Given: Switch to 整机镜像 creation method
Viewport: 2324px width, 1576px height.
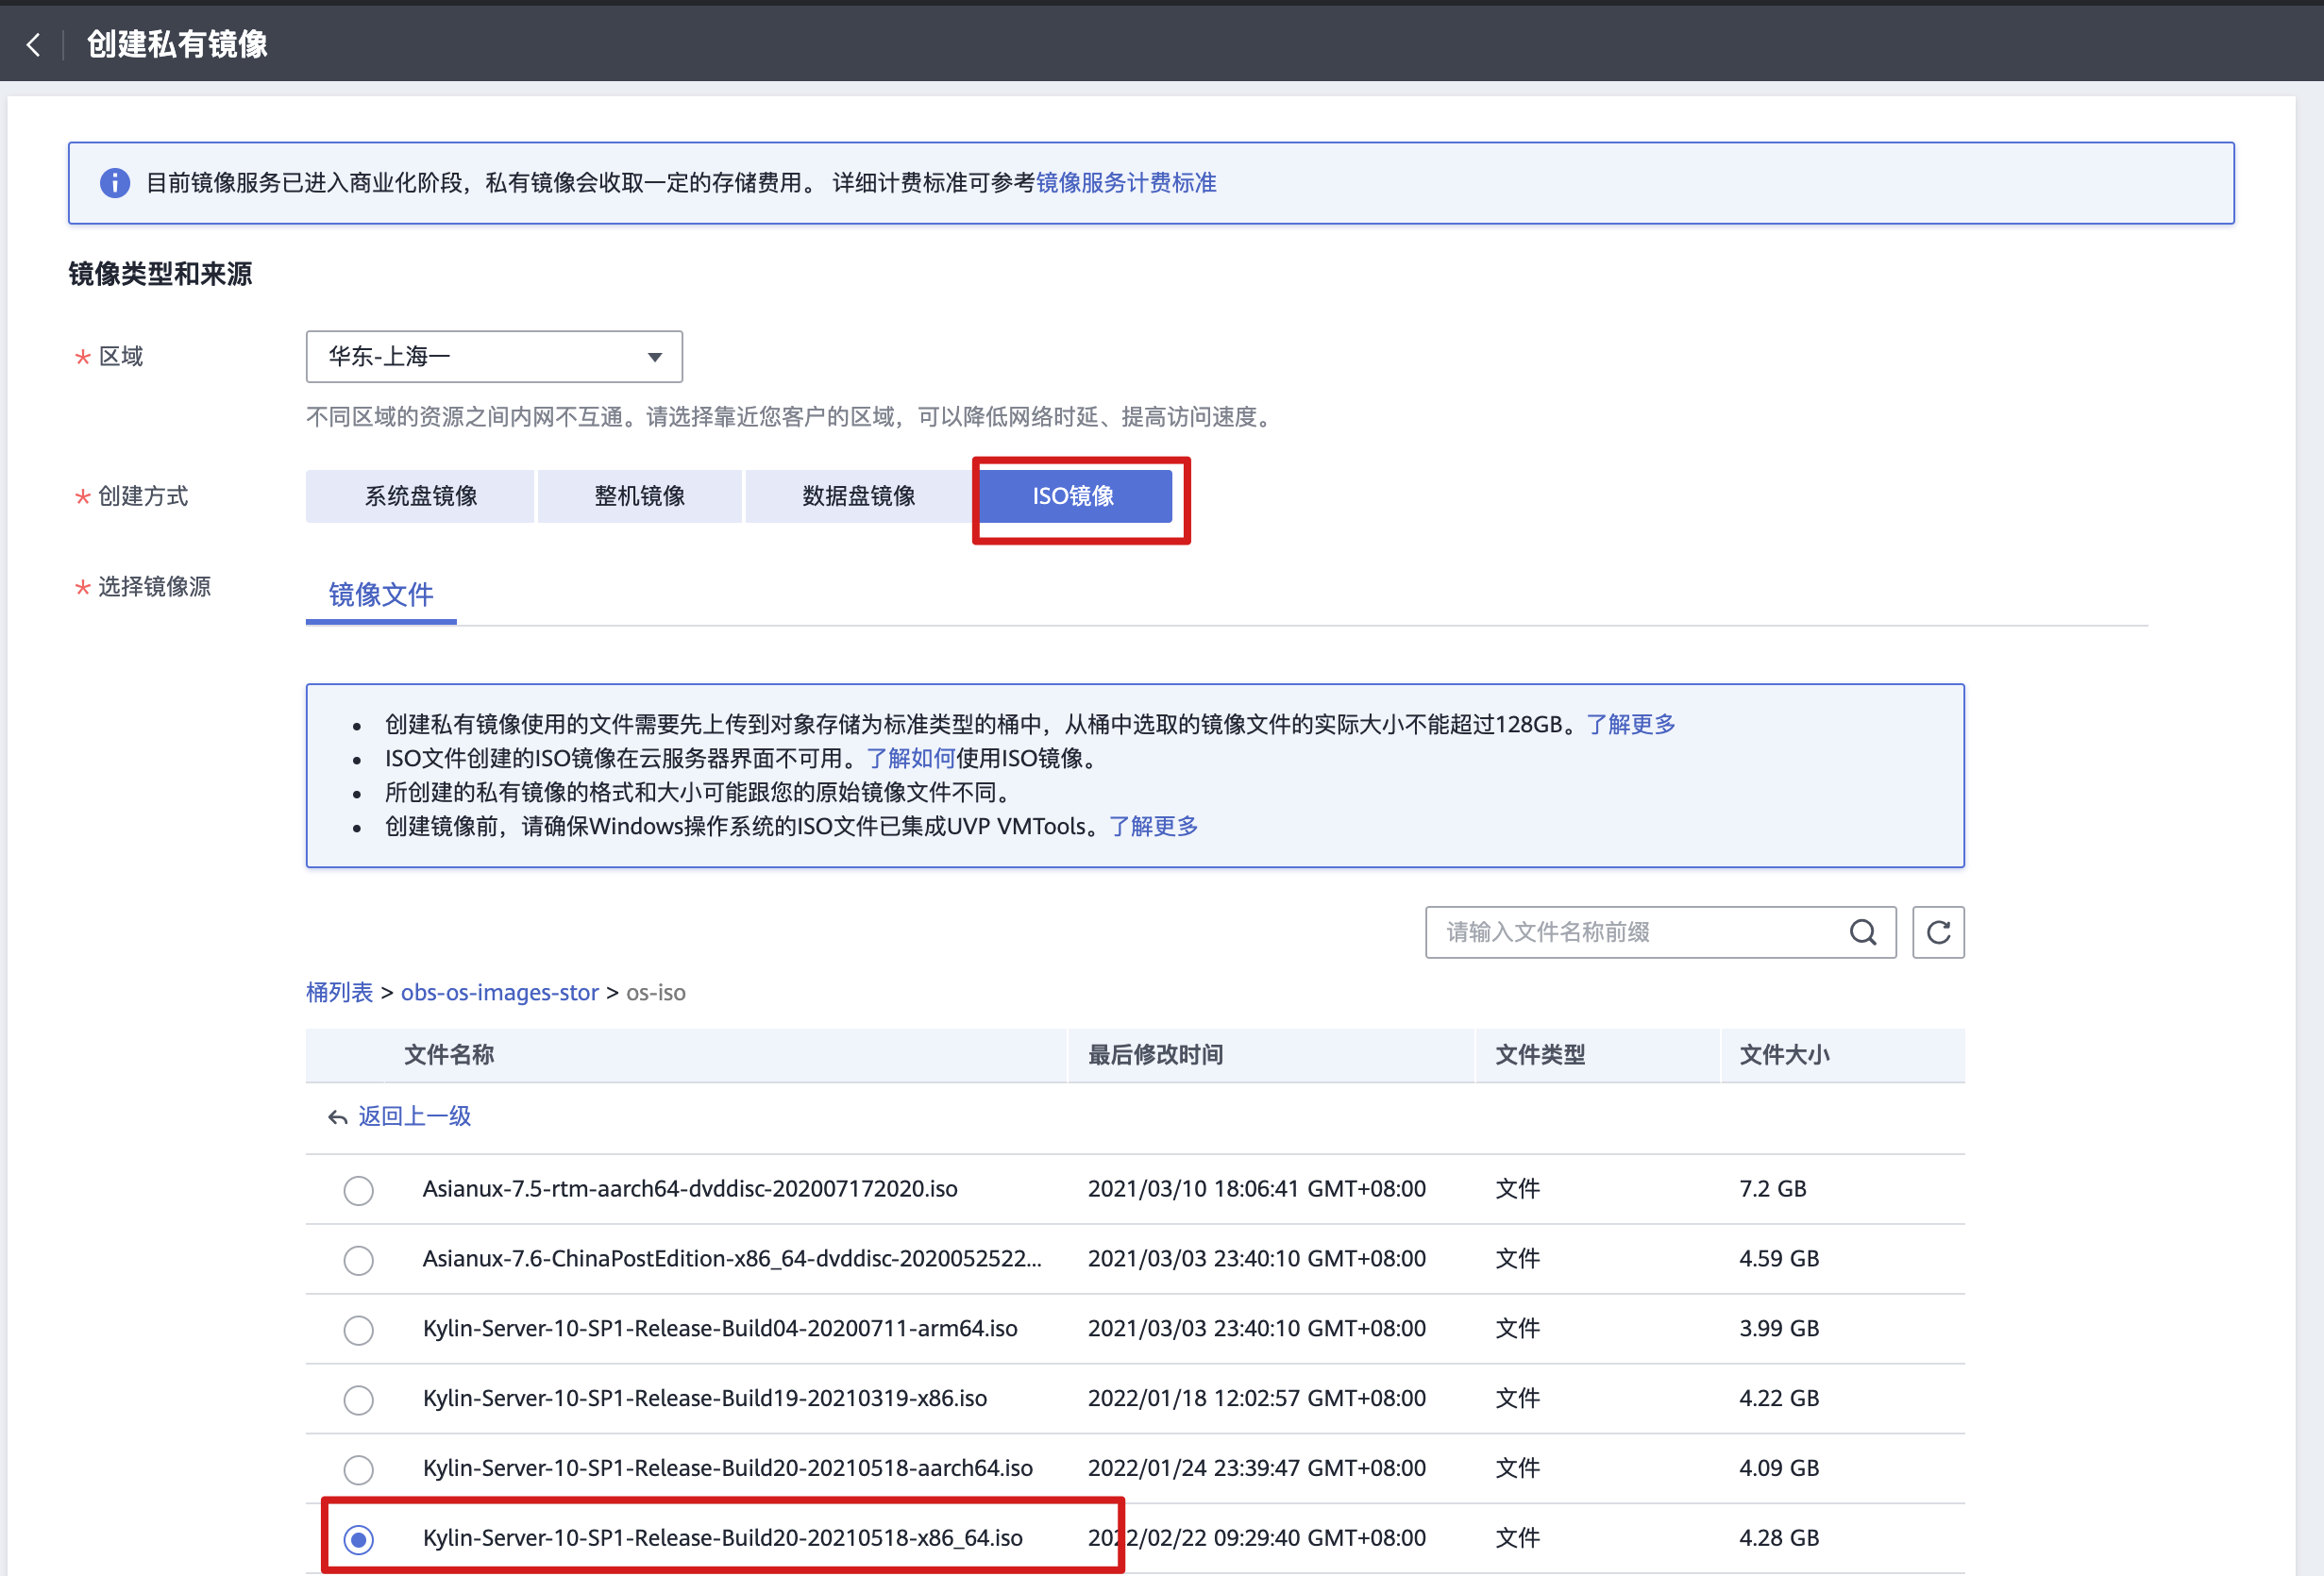Looking at the screenshot, I should click(639, 496).
